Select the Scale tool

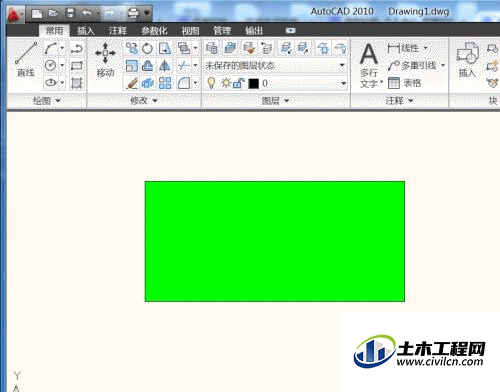[132, 66]
